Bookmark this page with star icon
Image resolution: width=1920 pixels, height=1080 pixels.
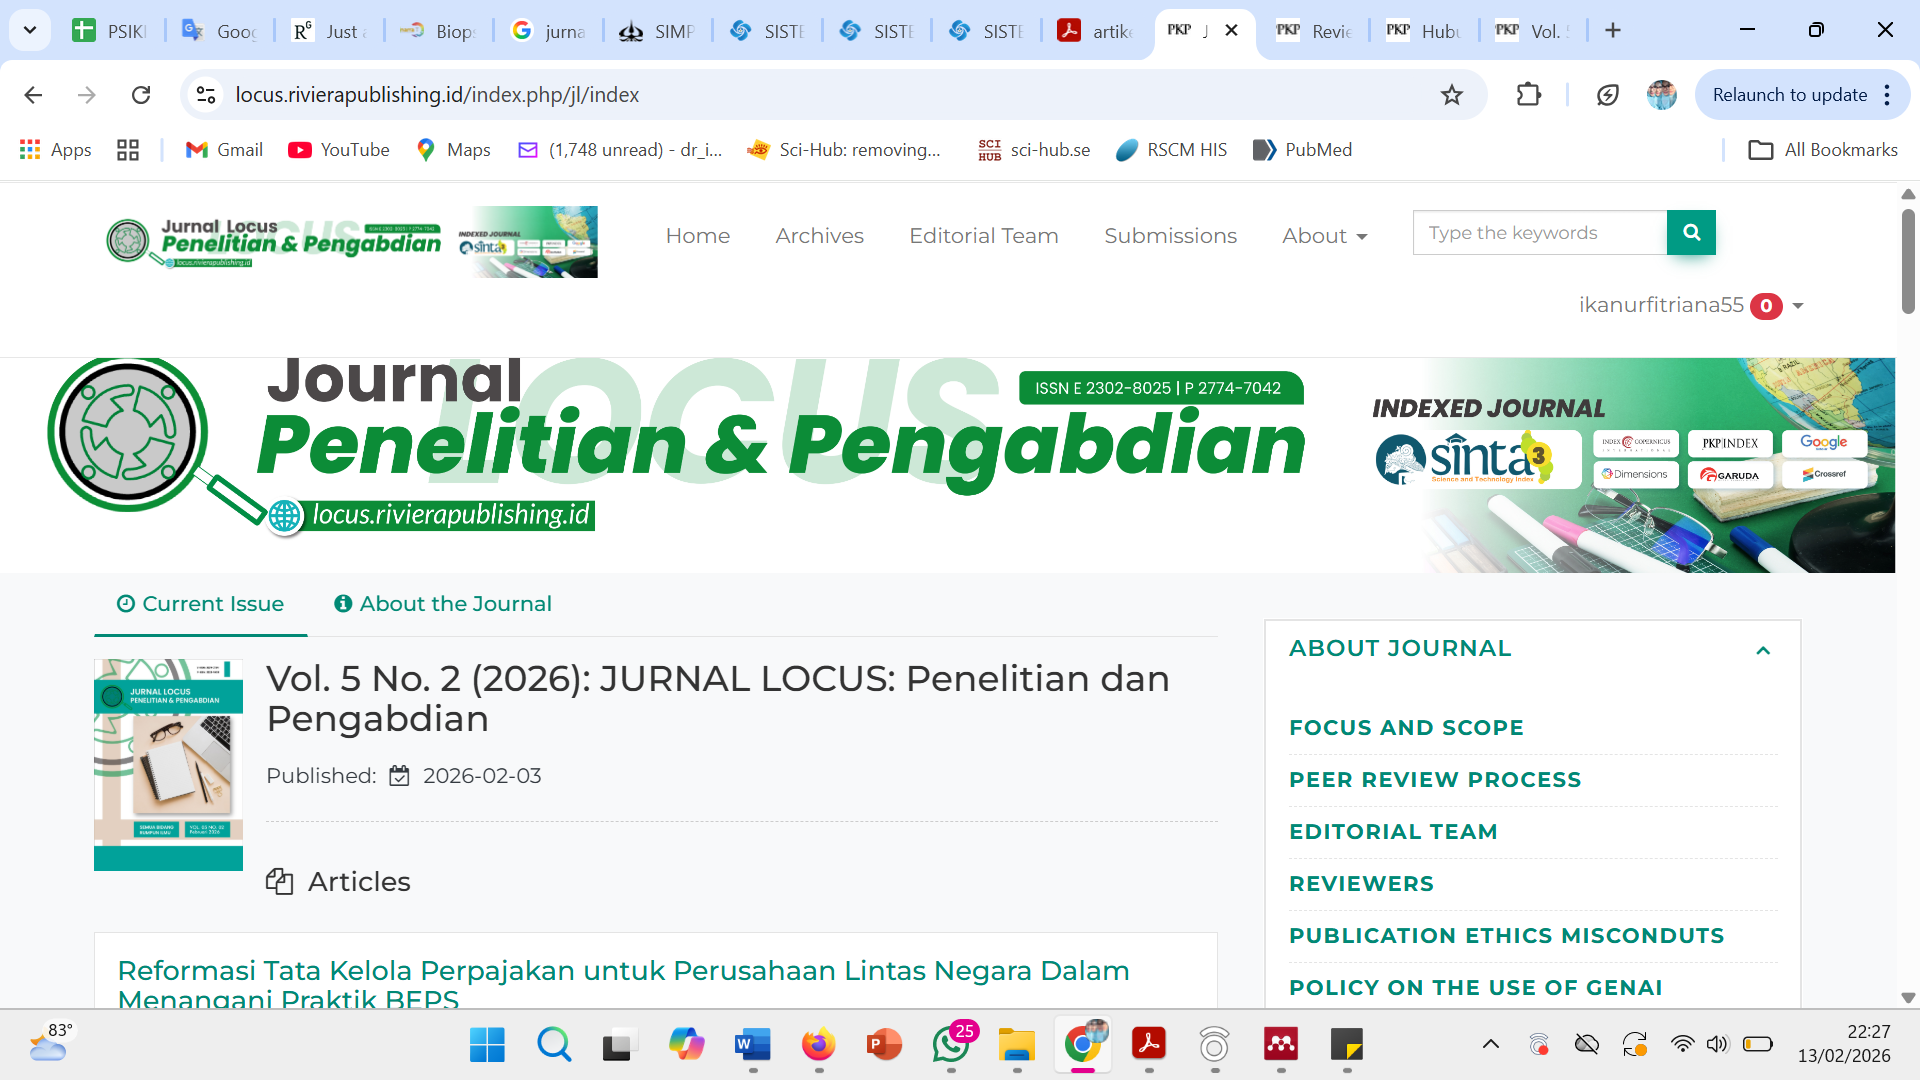tap(1451, 95)
